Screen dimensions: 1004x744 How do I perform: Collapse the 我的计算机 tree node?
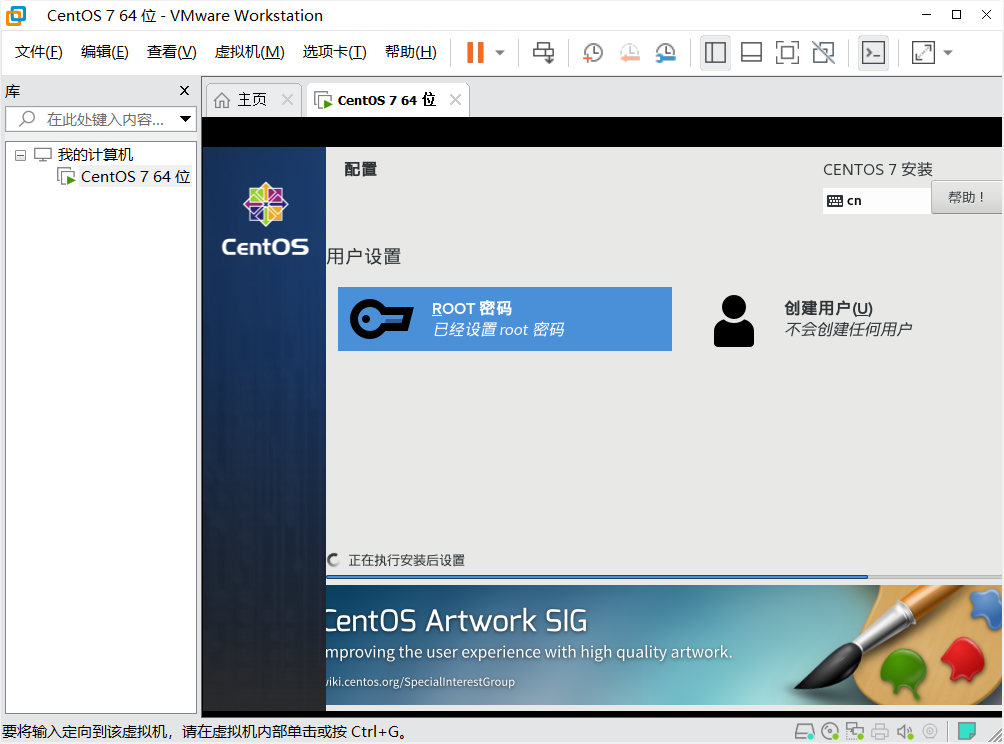(x=20, y=155)
